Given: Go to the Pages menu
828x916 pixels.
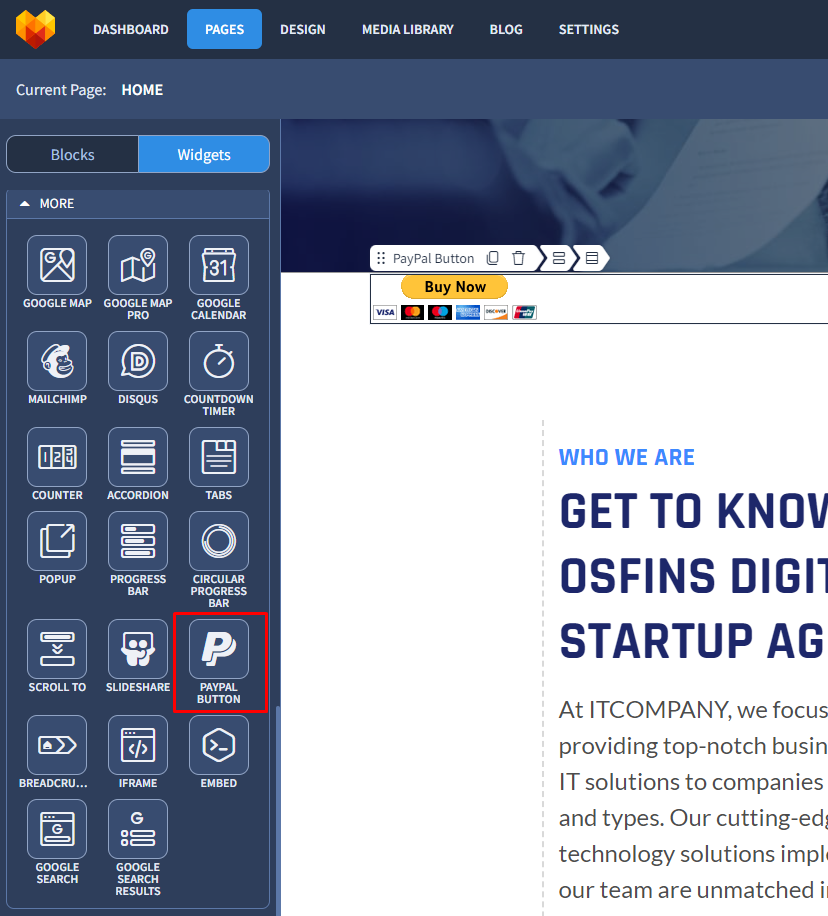Looking at the screenshot, I should pos(224,29).
